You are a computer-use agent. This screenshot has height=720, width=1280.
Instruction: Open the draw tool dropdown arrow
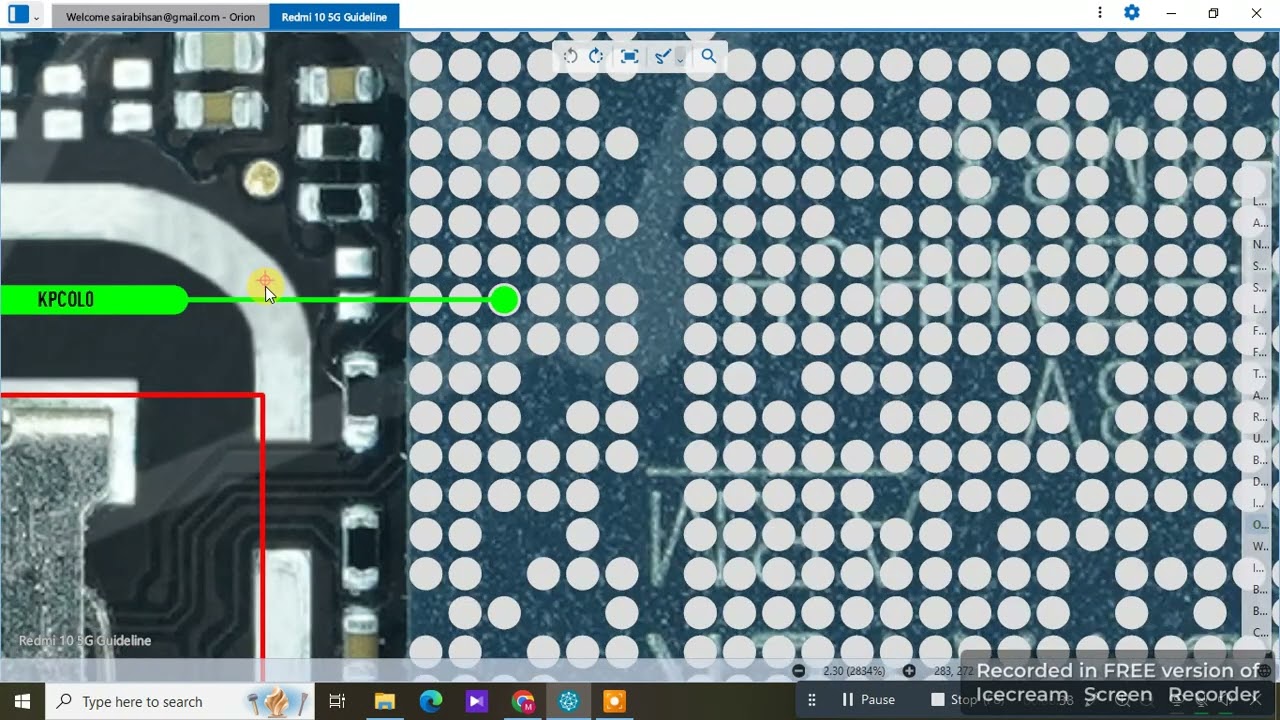pos(680,58)
